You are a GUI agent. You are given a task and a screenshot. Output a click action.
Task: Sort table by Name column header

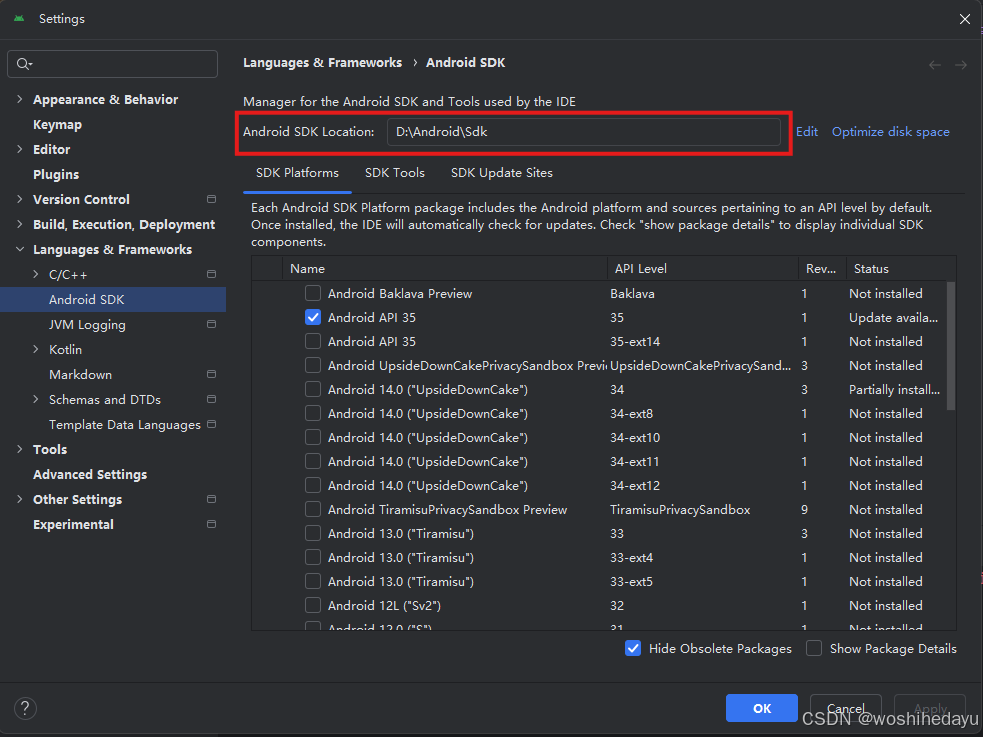pyautogui.click(x=444, y=268)
